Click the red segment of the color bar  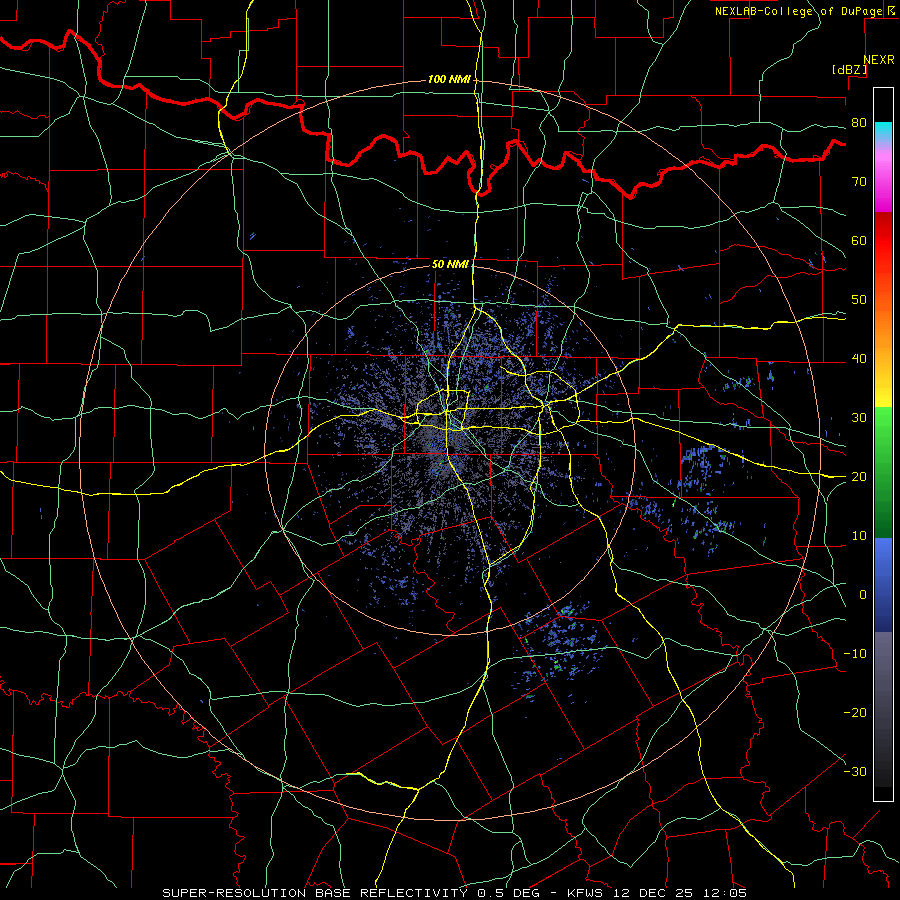click(883, 241)
